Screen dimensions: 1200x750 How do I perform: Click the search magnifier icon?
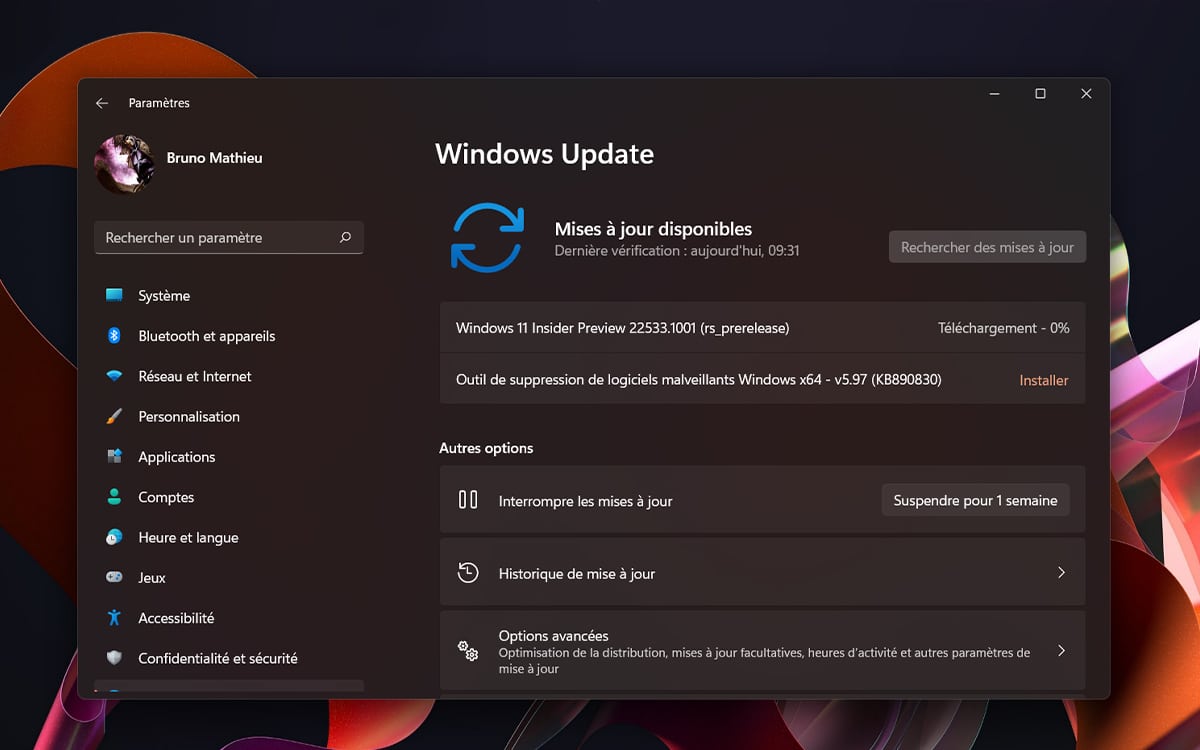click(345, 238)
